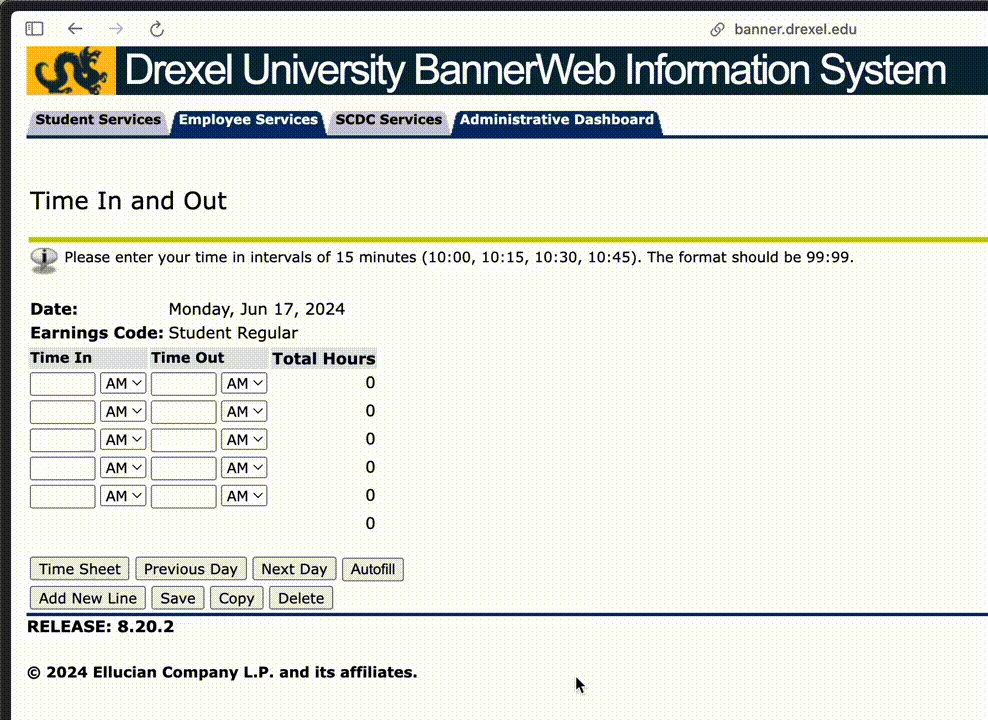Screen dimensions: 988x720
Task: Advance to the Next Day
Action: (294, 569)
